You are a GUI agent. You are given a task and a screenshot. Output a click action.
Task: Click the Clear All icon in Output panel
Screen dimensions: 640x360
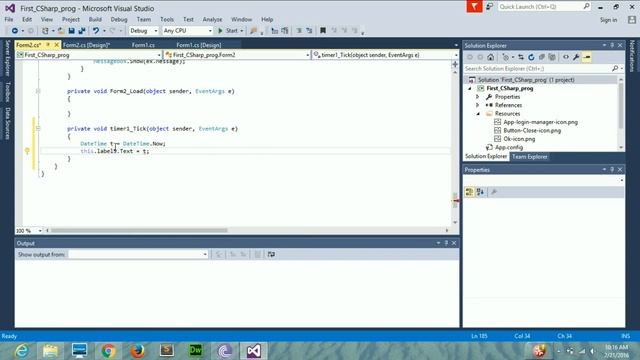[258, 254]
